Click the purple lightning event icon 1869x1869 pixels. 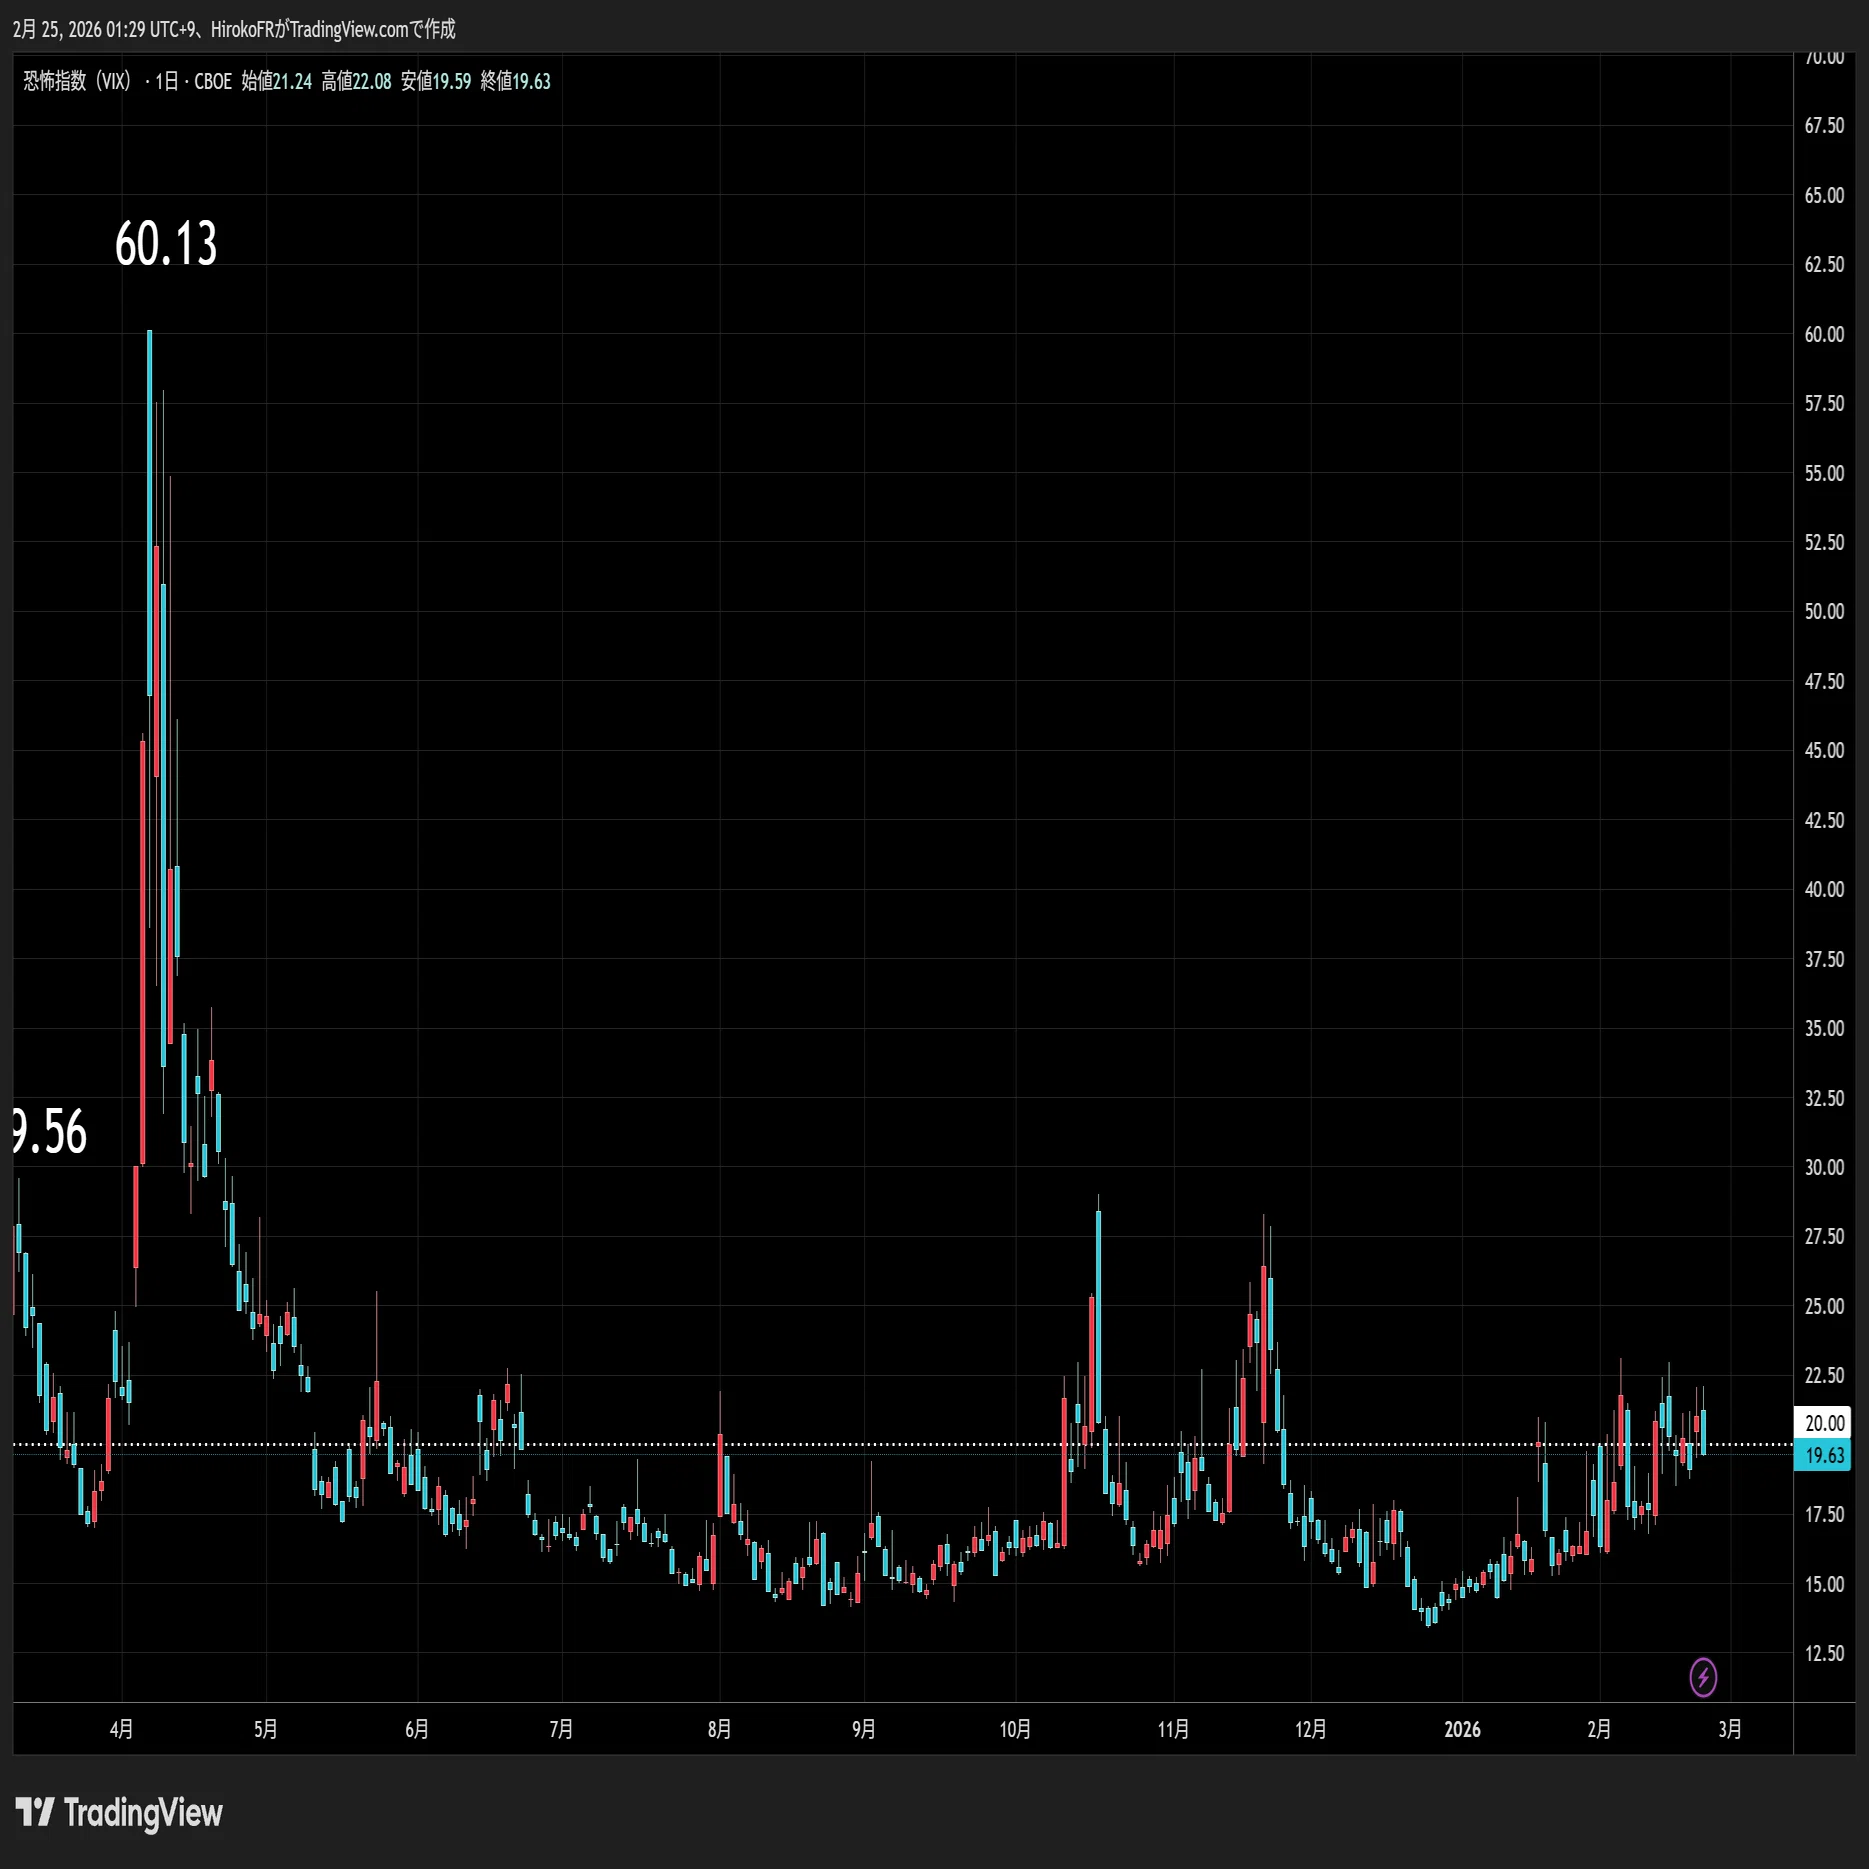[1703, 1677]
